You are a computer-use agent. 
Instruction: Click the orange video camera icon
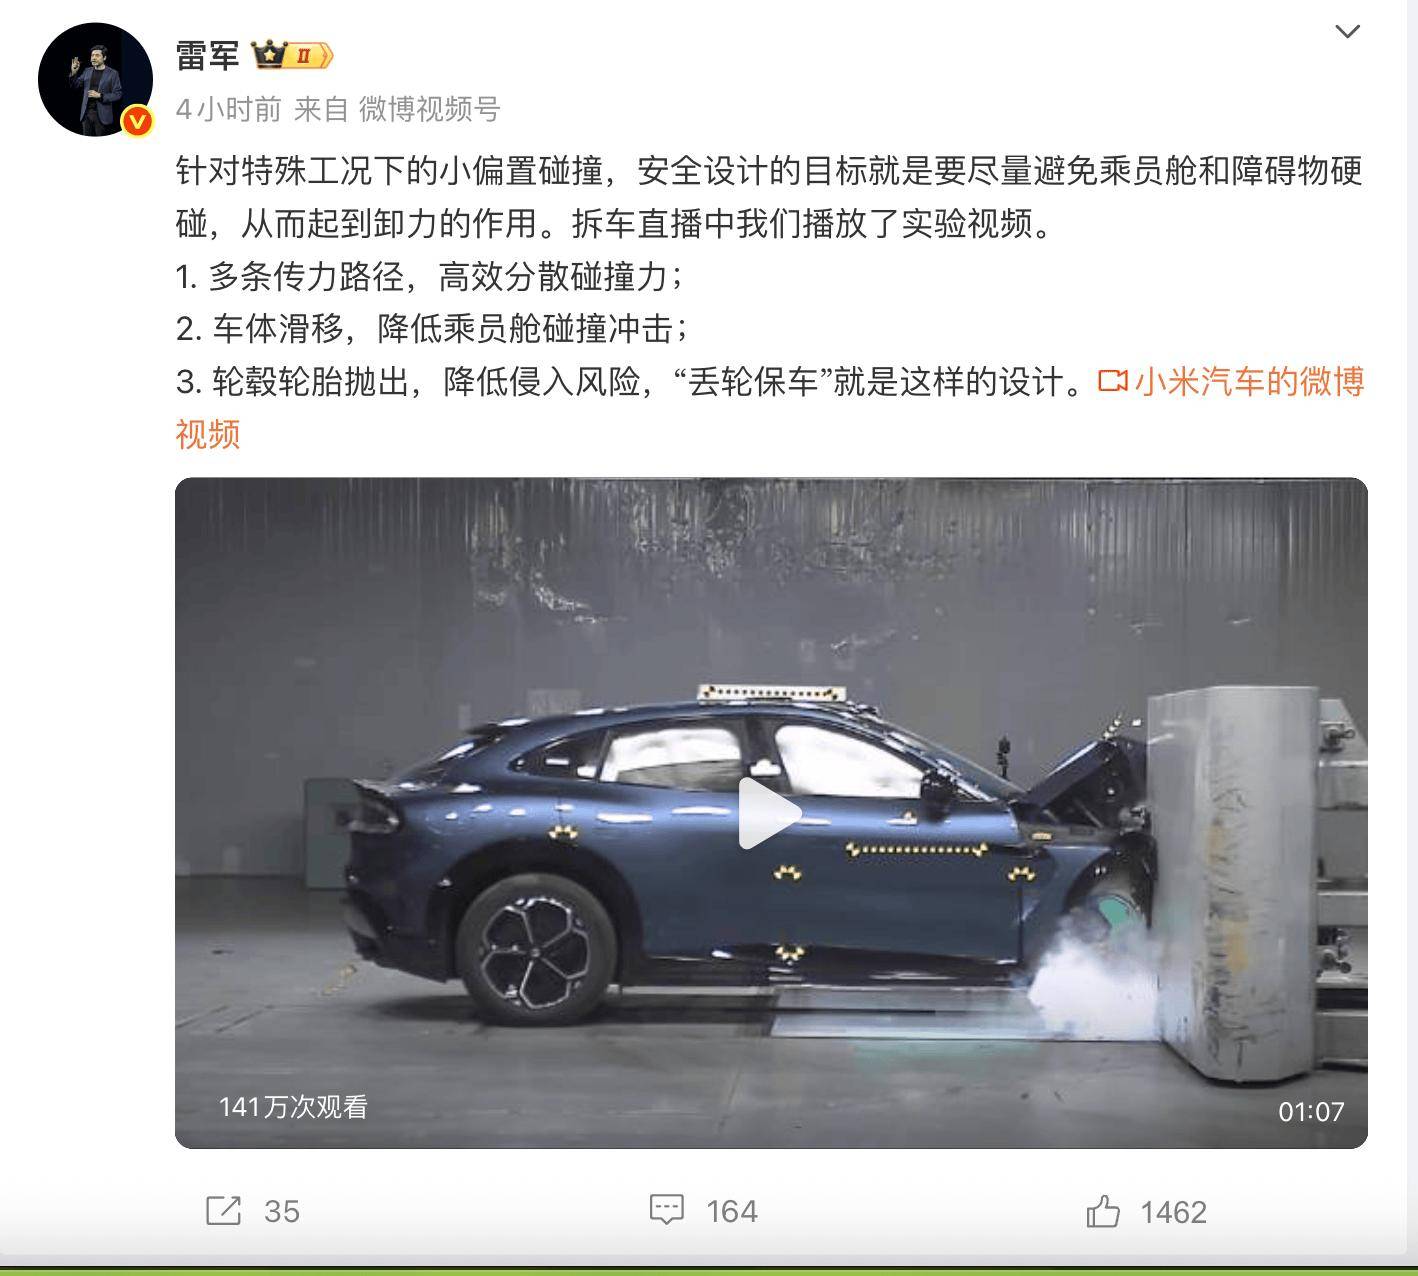click(1113, 381)
